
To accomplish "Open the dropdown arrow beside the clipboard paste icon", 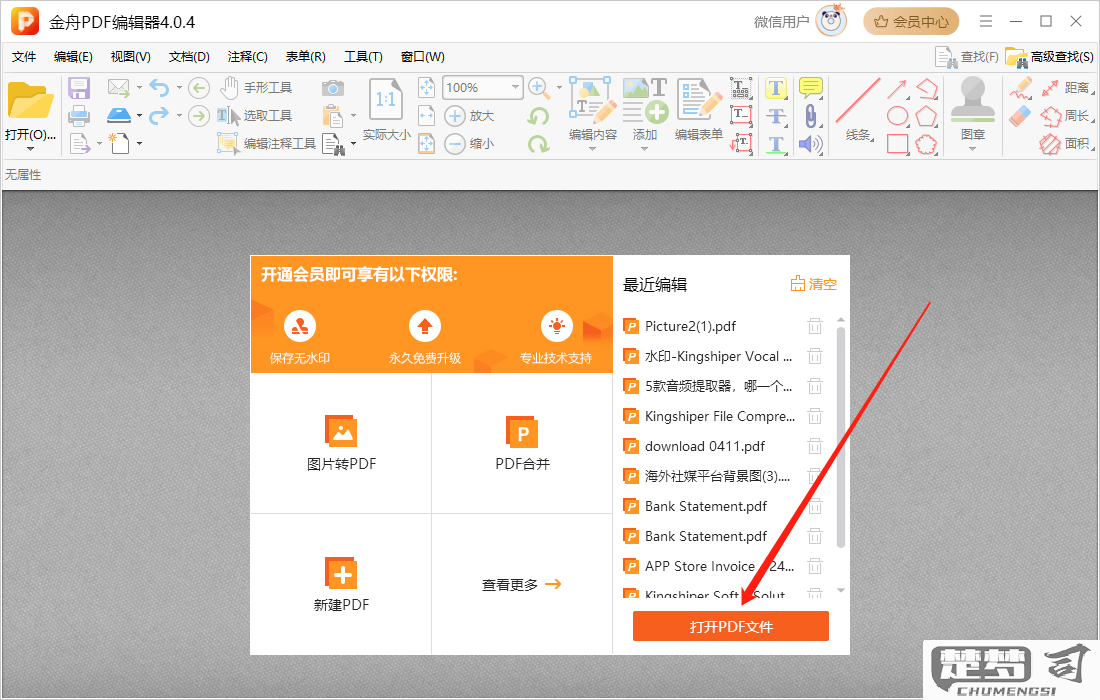I will (x=353, y=116).
